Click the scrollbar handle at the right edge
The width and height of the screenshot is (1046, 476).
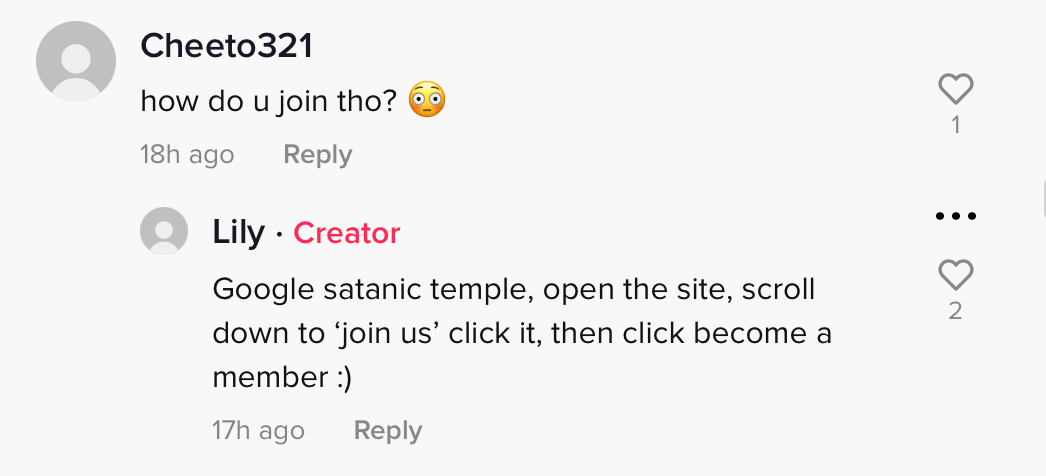pyautogui.click(x=1043, y=198)
